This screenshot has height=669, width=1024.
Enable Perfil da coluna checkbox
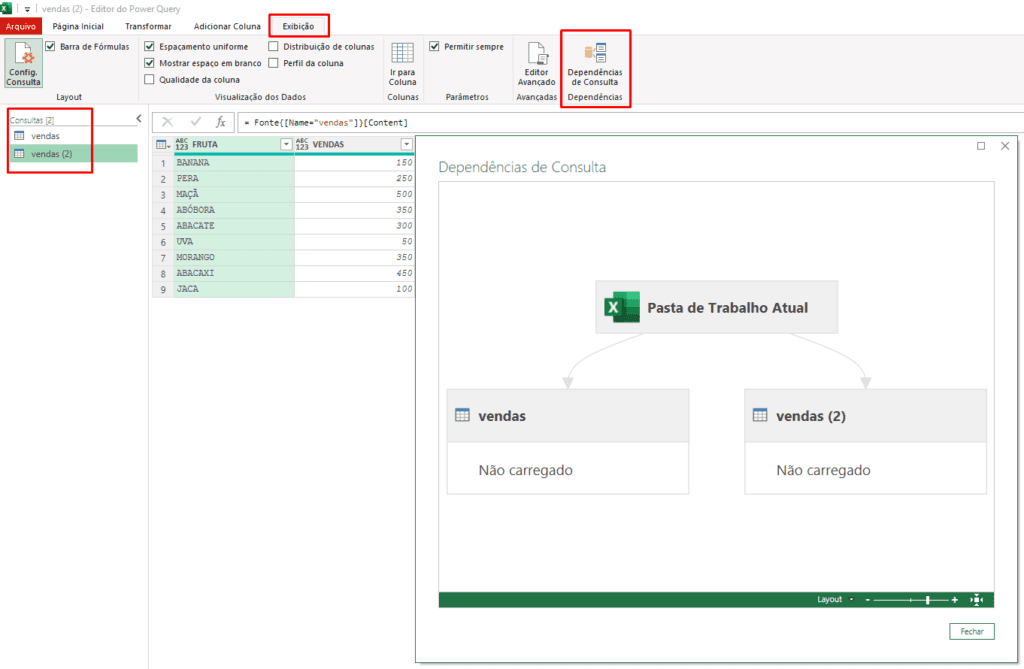274,63
